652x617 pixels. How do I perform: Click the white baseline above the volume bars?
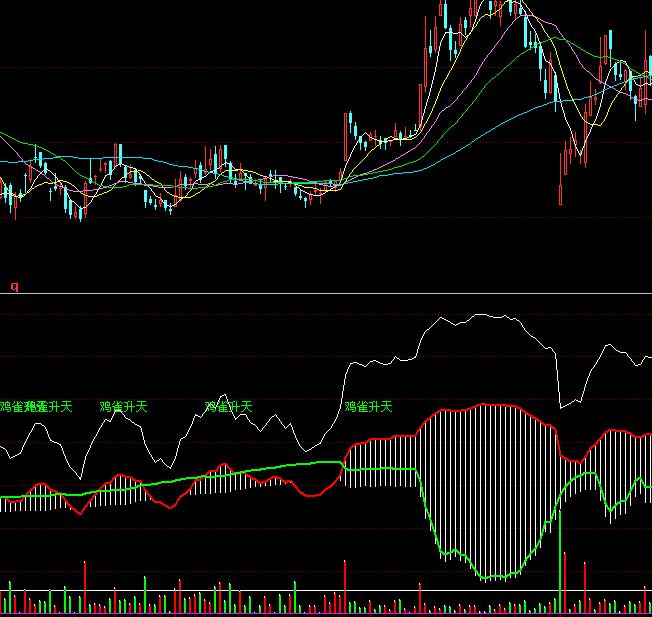tap(326, 591)
